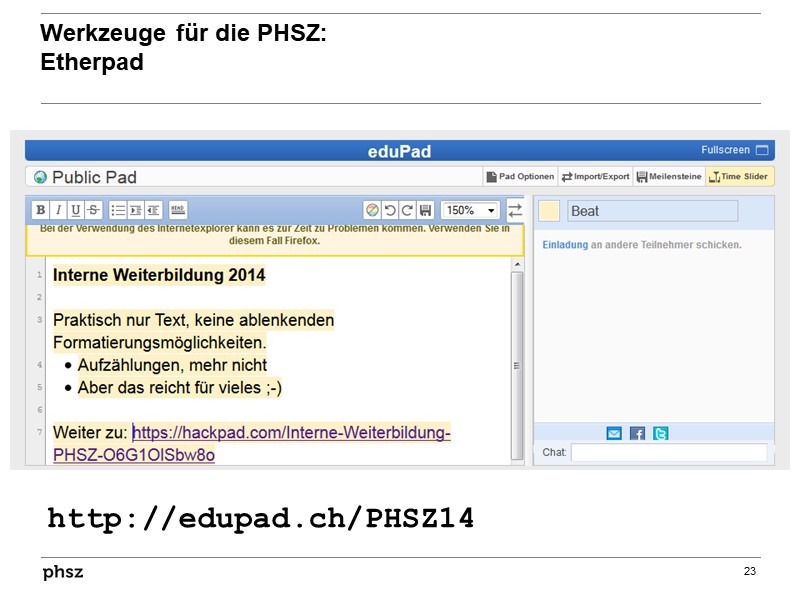Share the pad on Facebook
The height and width of the screenshot is (600, 800).
[x=638, y=433]
